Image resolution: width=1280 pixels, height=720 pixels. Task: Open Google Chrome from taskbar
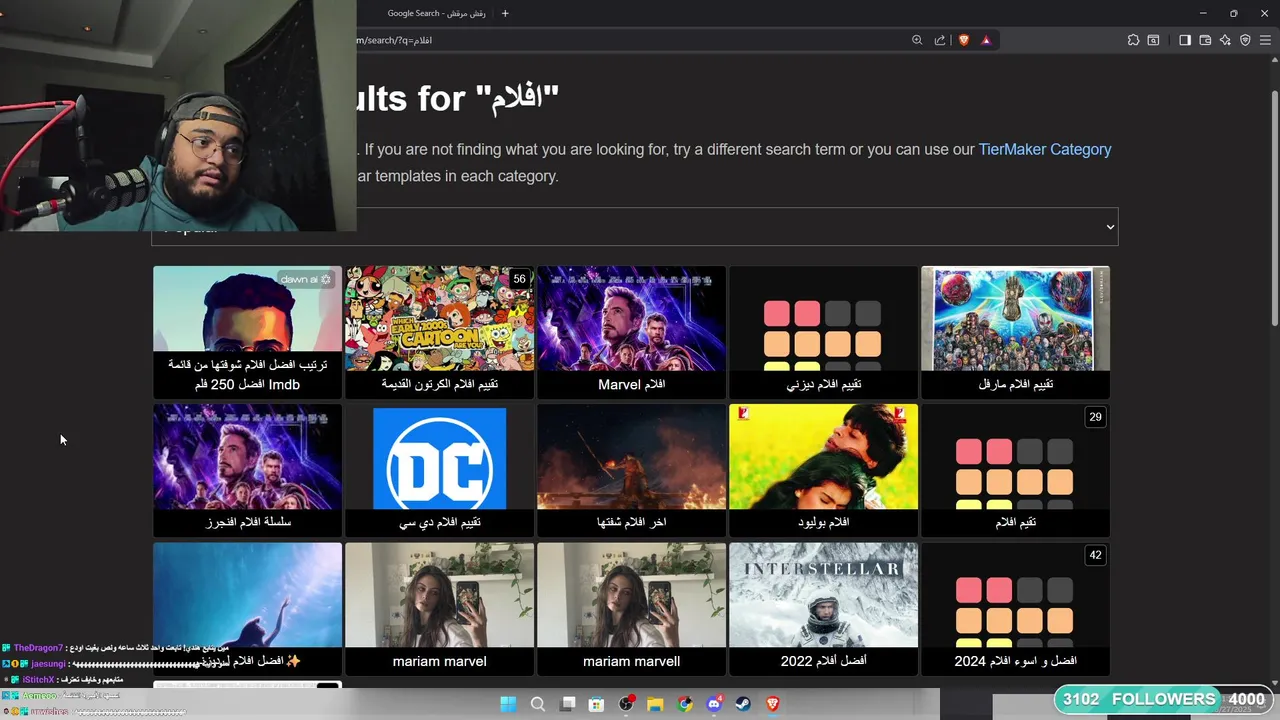click(x=685, y=704)
